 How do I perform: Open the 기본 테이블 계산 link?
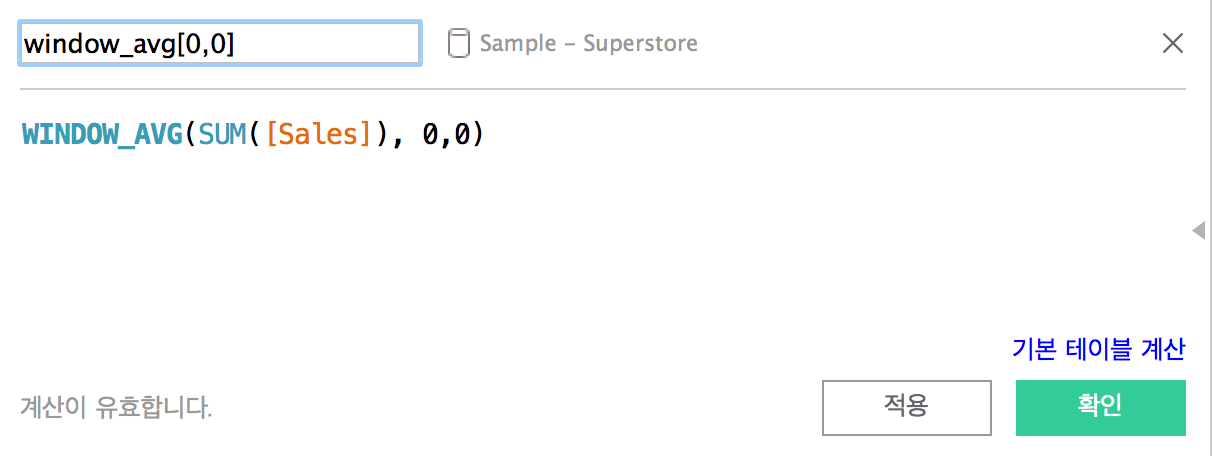[x=1098, y=349]
